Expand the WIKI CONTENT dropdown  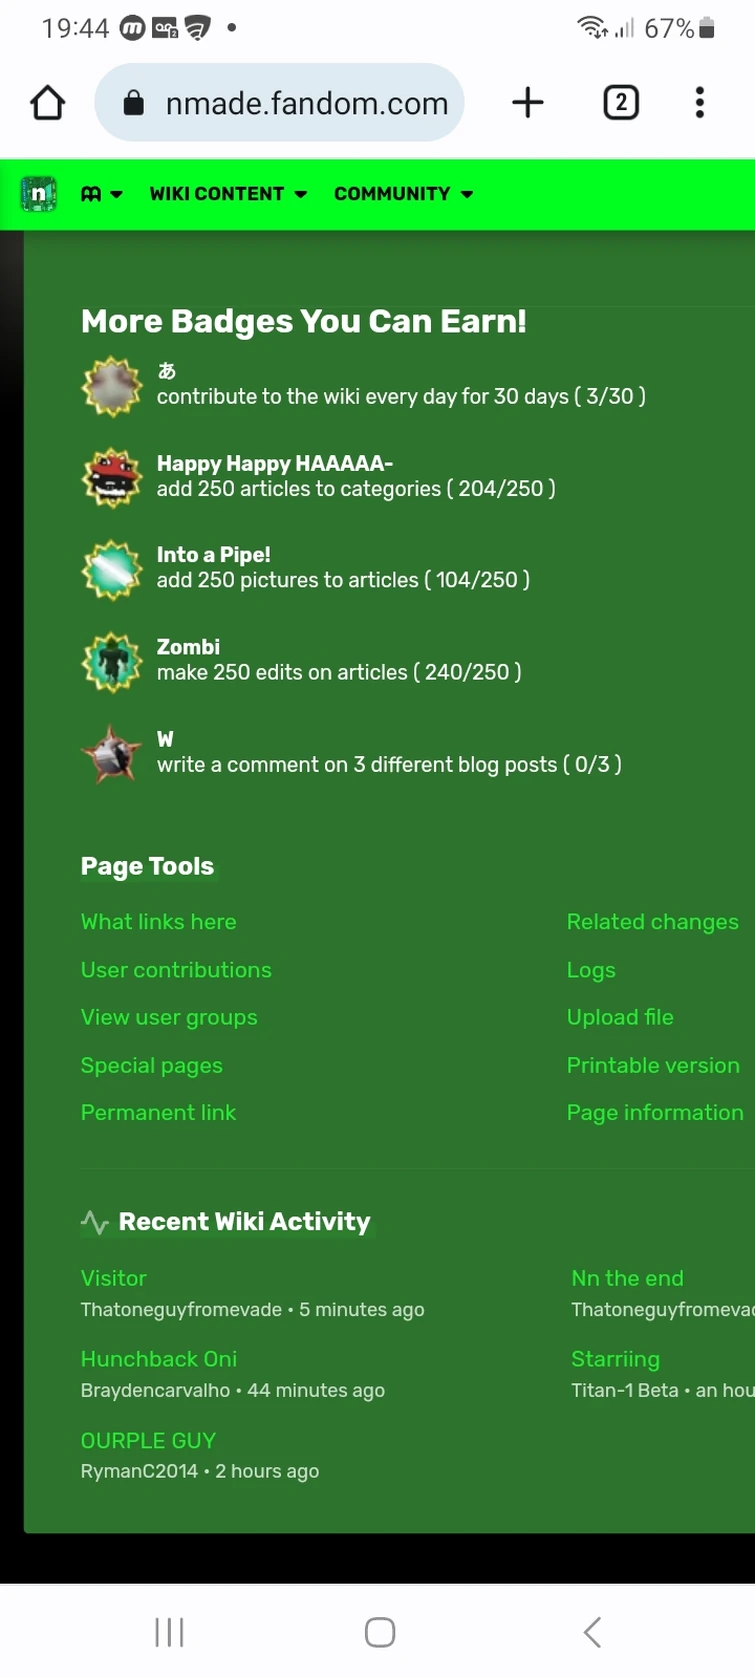point(227,193)
